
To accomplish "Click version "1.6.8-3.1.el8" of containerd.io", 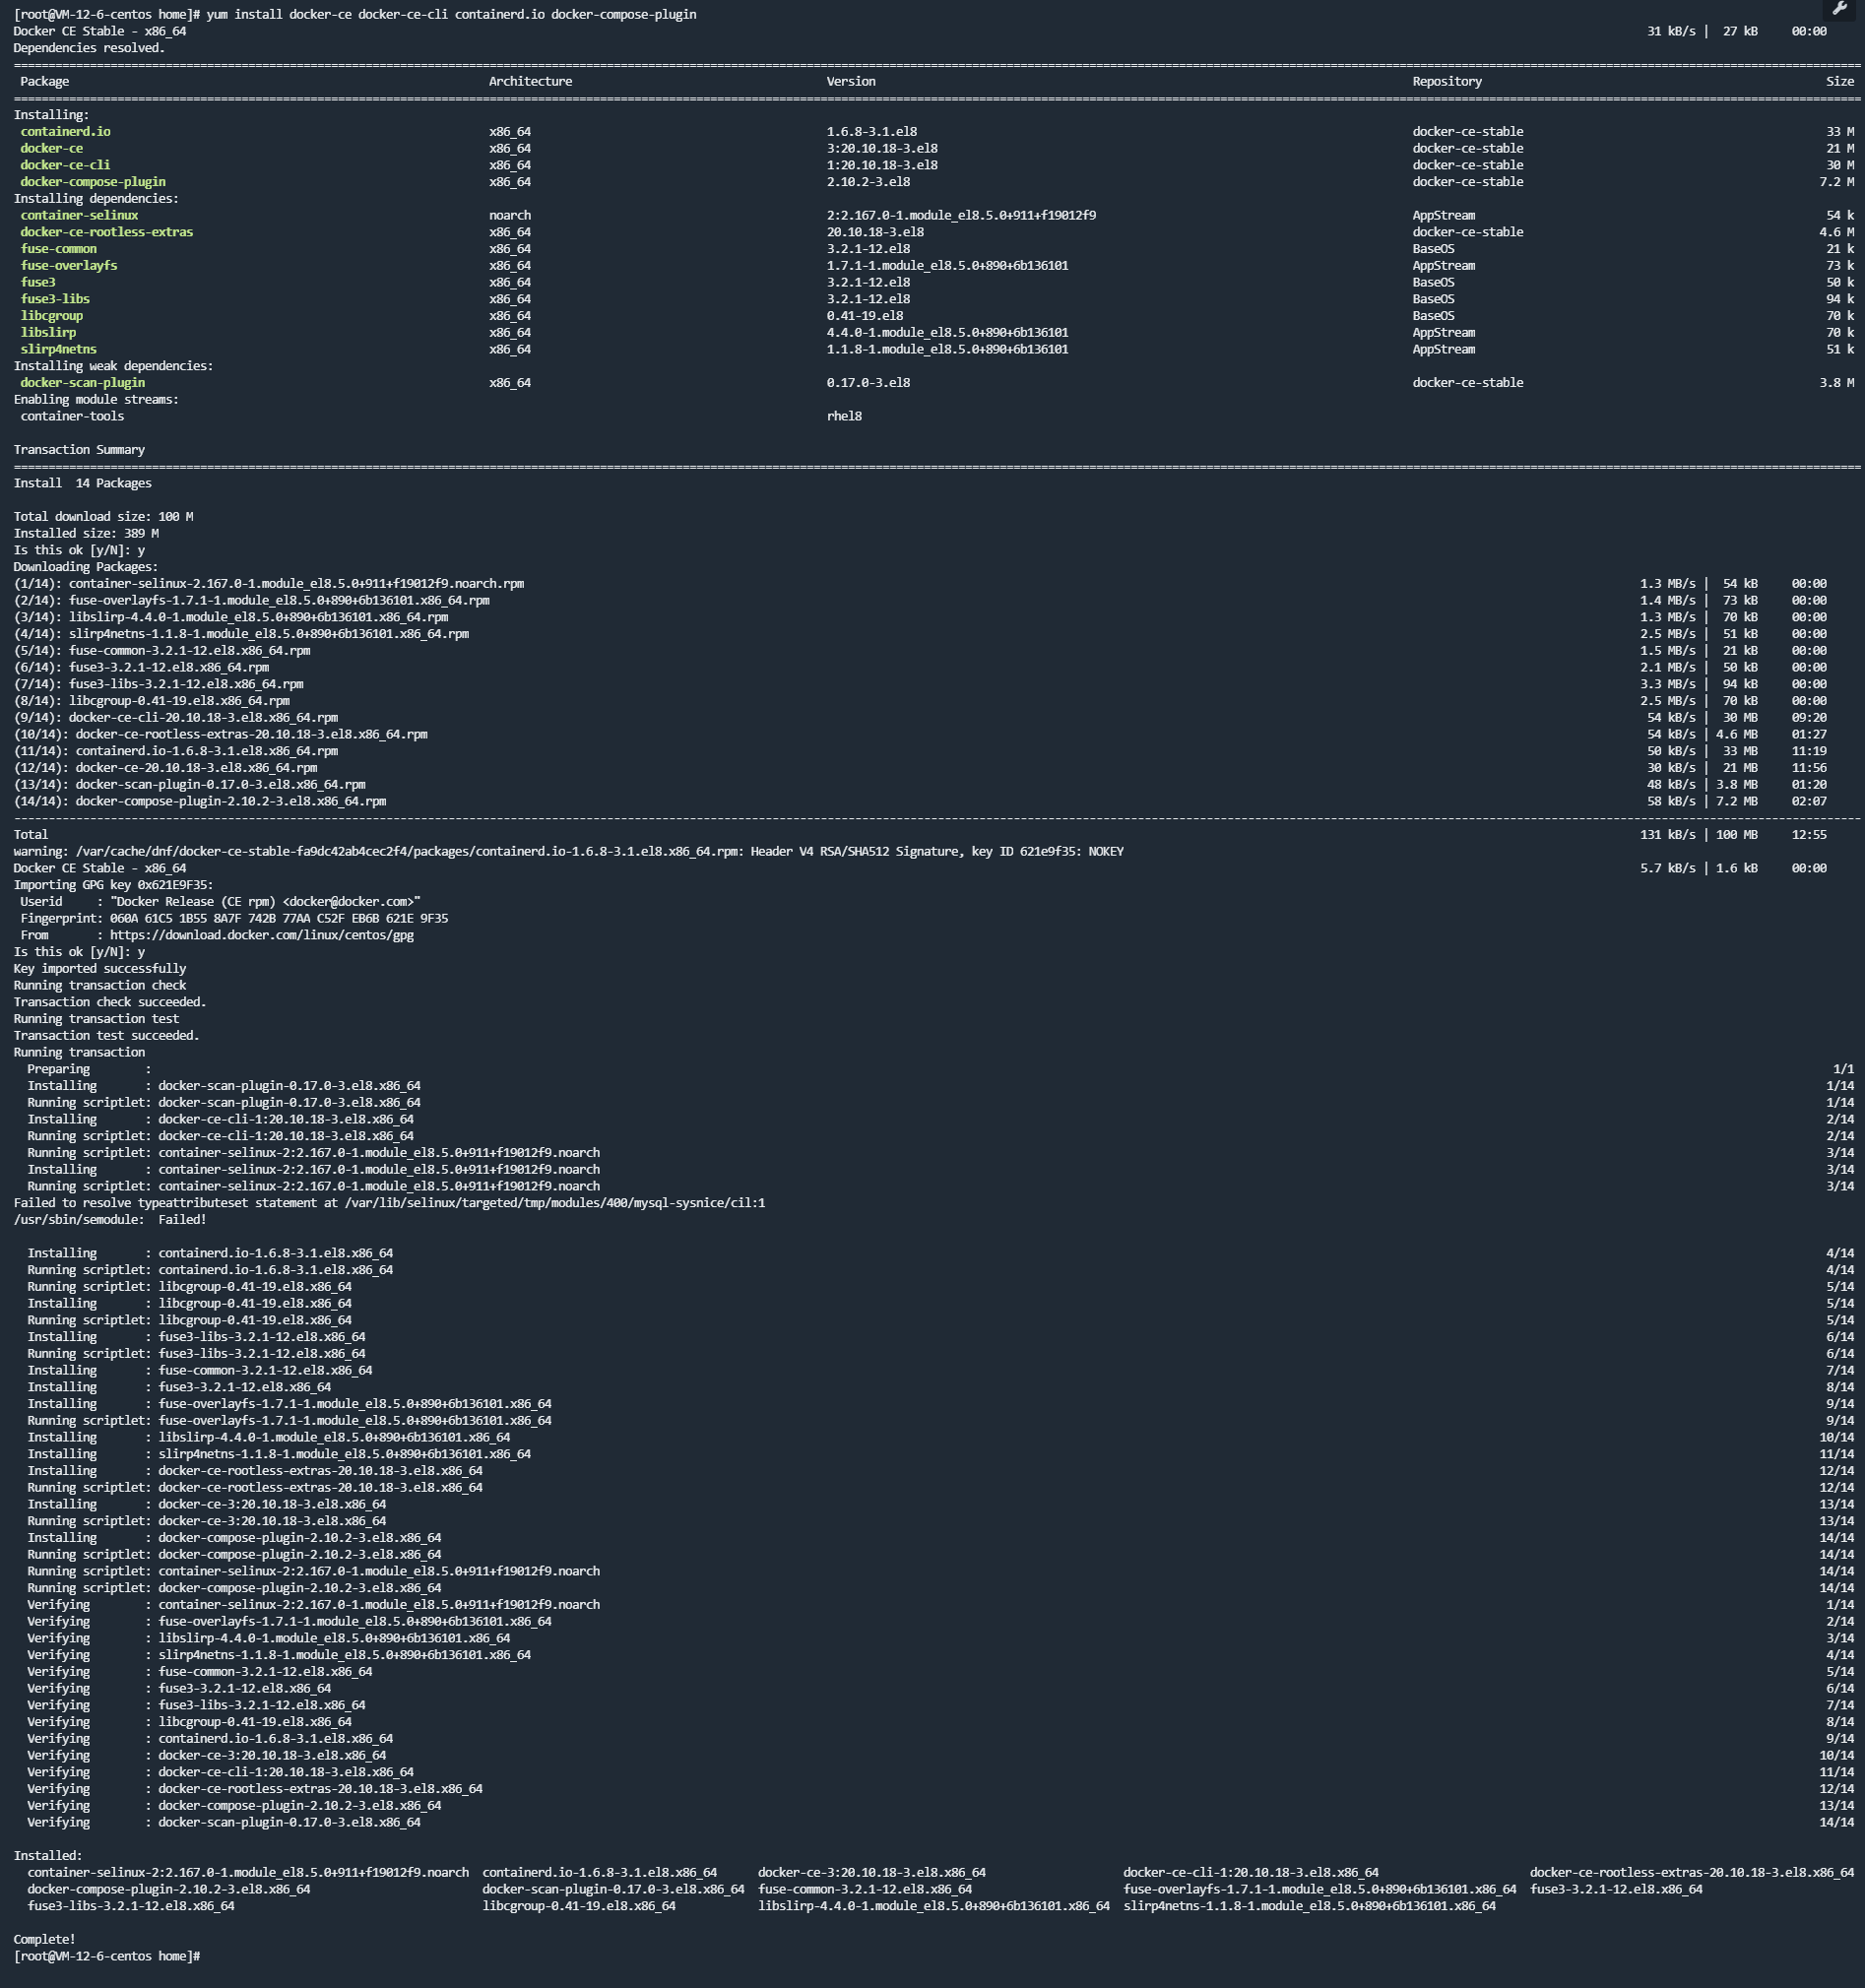I will click(872, 132).
